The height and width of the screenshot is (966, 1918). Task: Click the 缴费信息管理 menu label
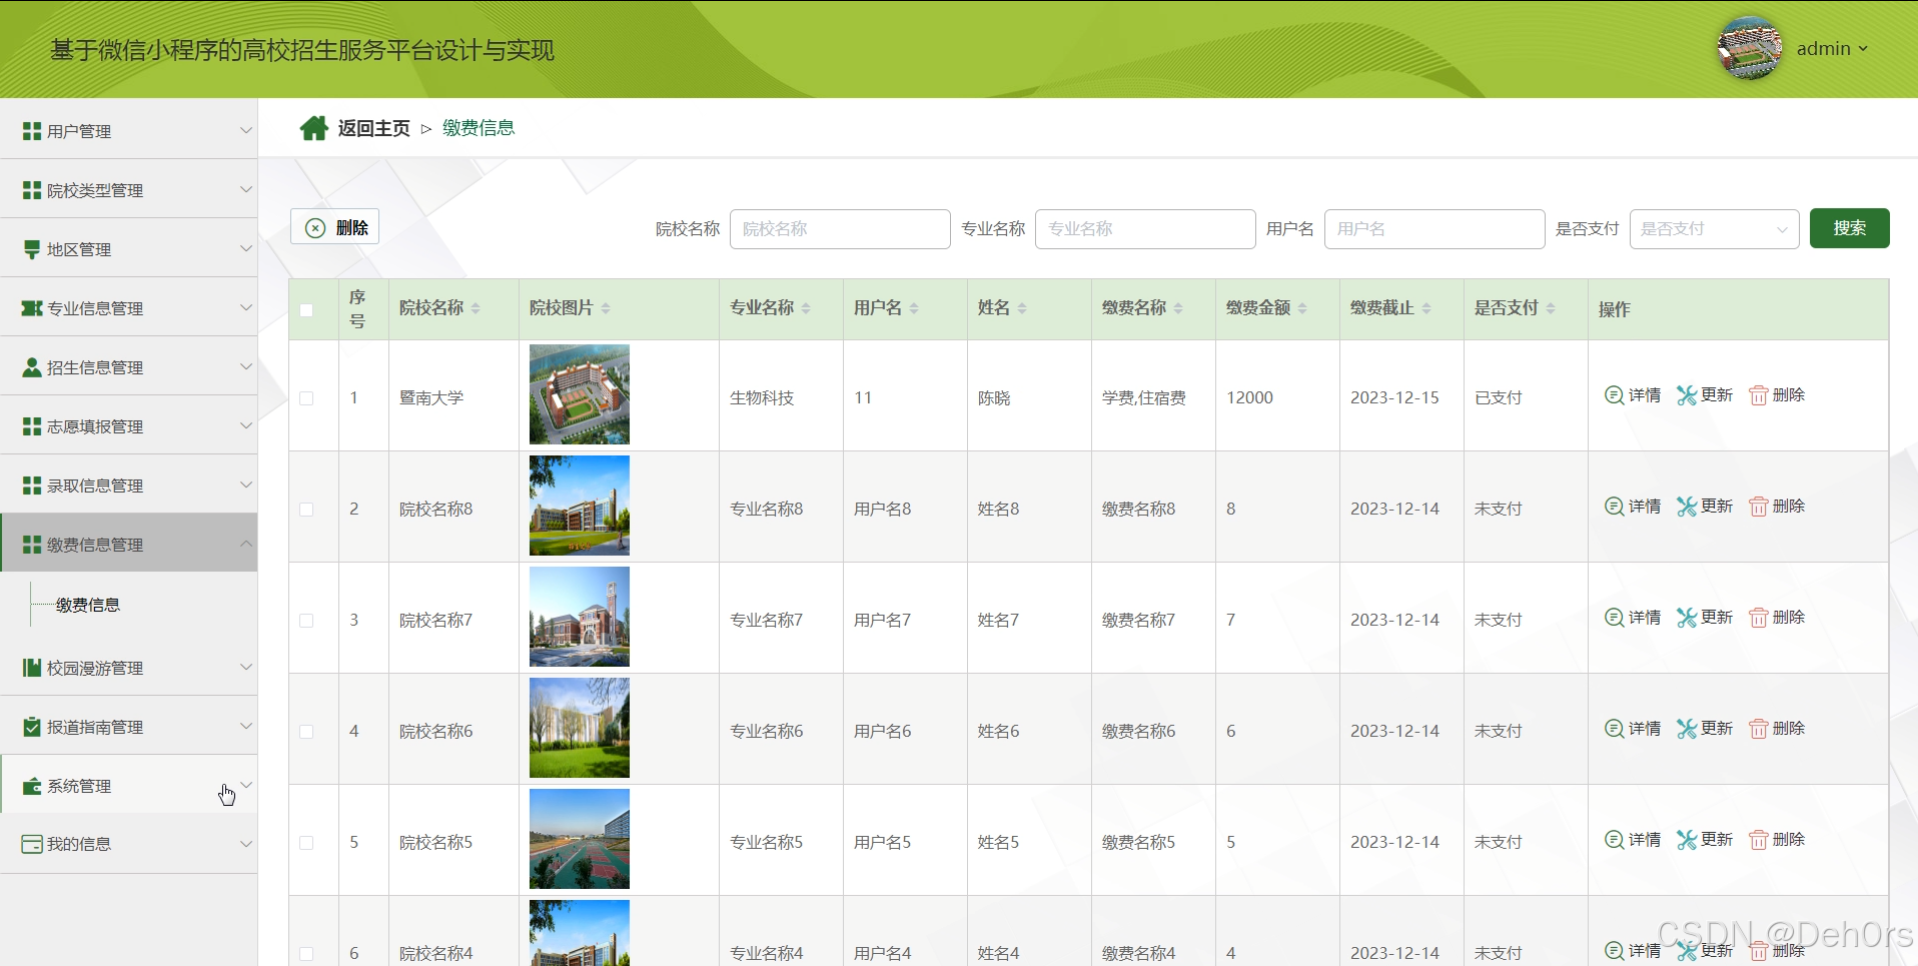pos(95,544)
